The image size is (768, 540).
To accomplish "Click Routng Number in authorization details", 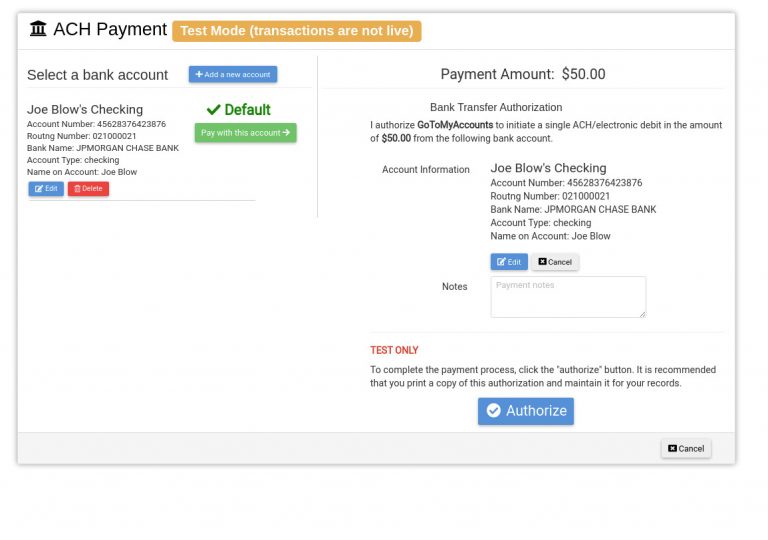I will (550, 196).
